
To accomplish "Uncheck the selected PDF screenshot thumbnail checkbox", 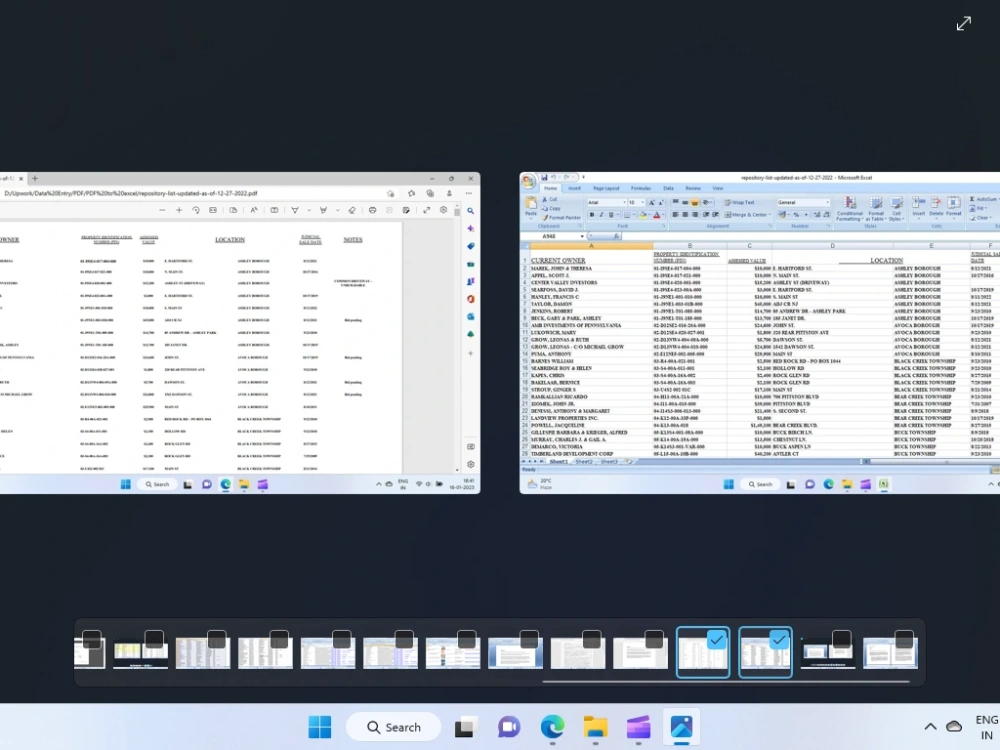I will coord(717,639).
